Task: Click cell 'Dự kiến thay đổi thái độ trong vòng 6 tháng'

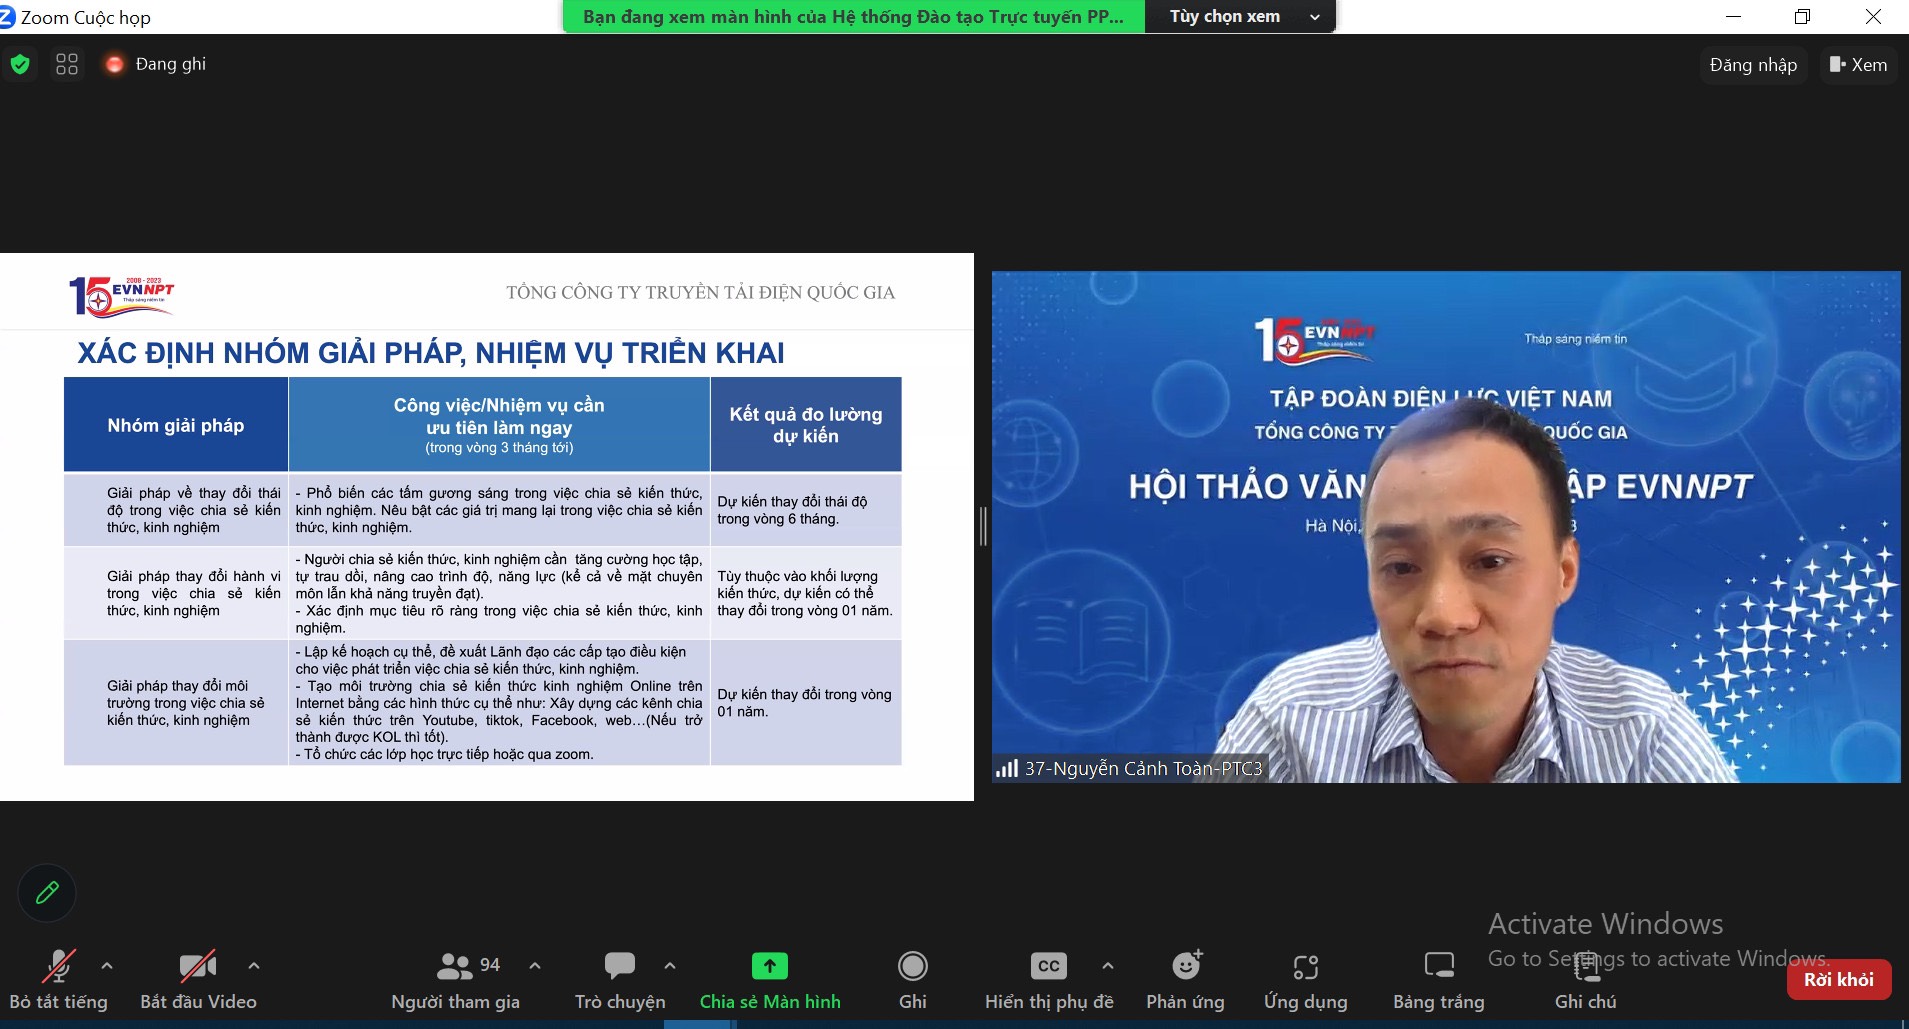Action: pos(806,510)
